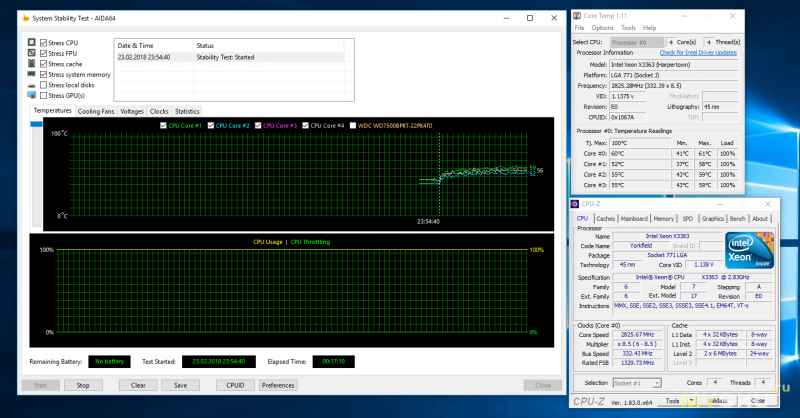Hide CPU Core #1 on temperature graph

[x=163, y=126]
